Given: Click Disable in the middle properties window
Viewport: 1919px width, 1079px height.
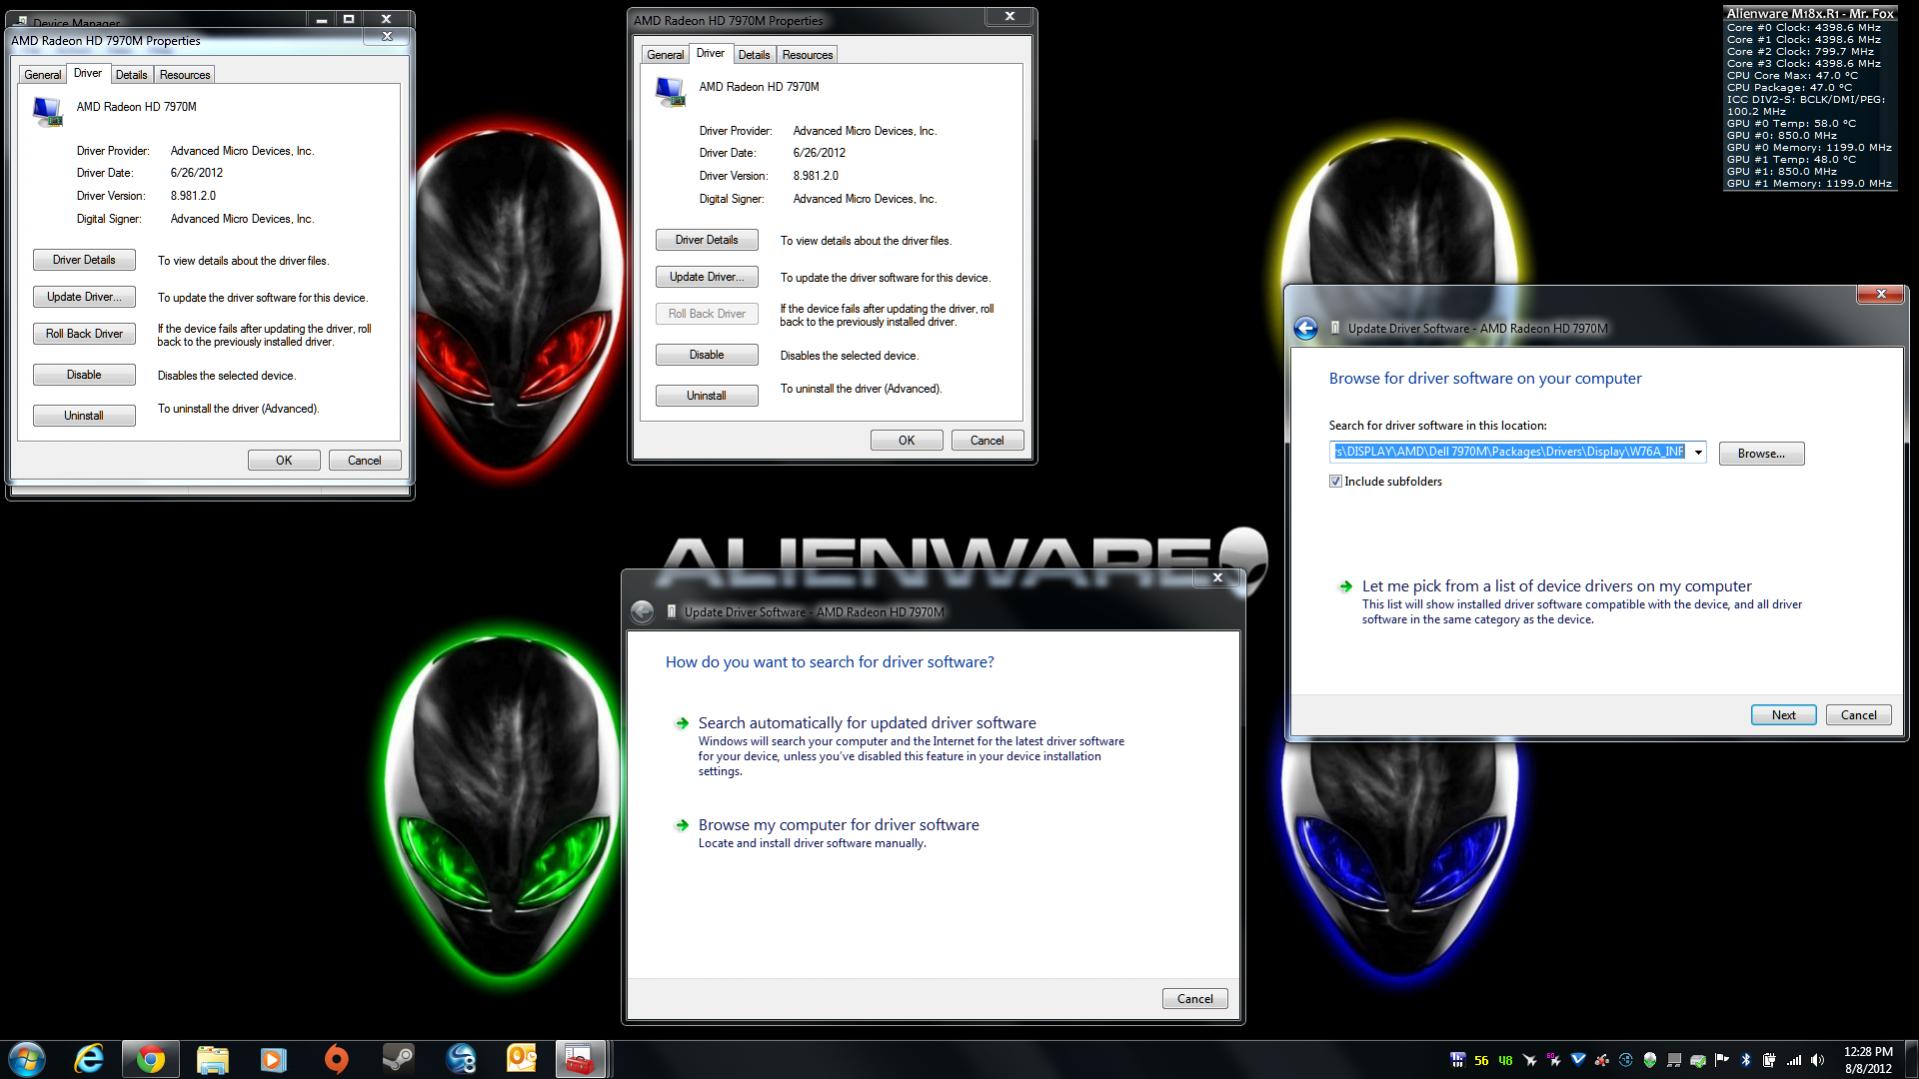Looking at the screenshot, I should [707, 355].
